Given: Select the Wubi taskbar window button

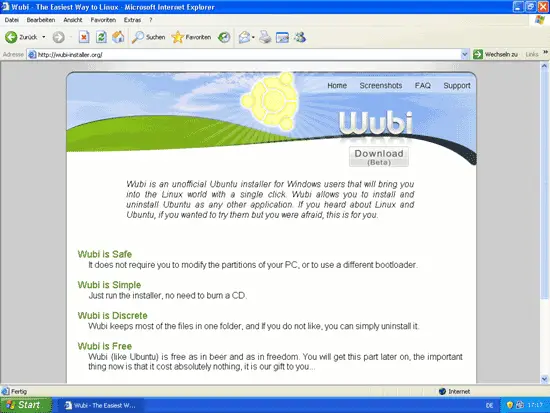Looking at the screenshot, I should (100, 405).
